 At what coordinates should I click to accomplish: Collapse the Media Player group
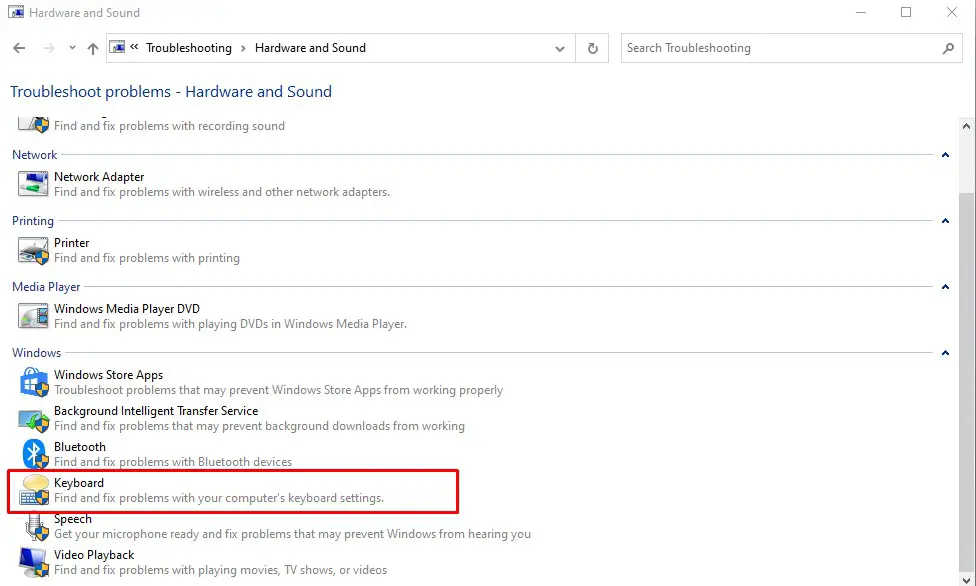coord(945,286)
